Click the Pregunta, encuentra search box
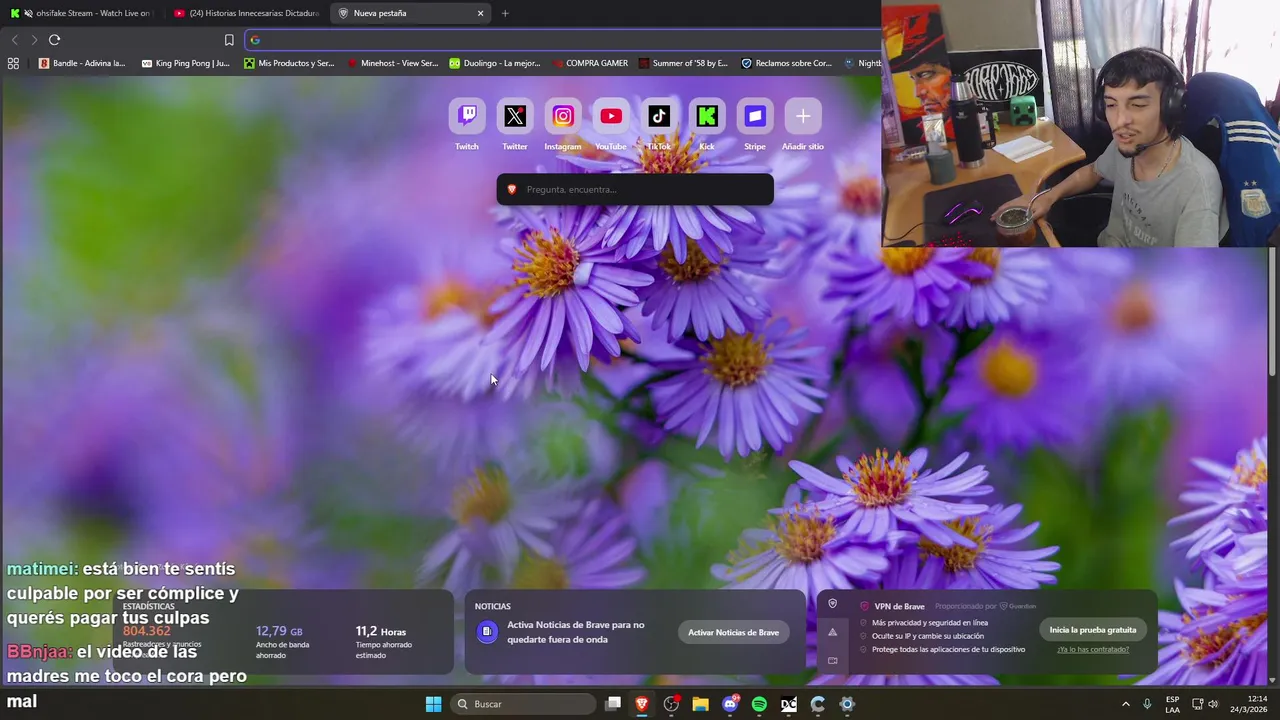This screenshot has height=720, width=1280. 635,189
